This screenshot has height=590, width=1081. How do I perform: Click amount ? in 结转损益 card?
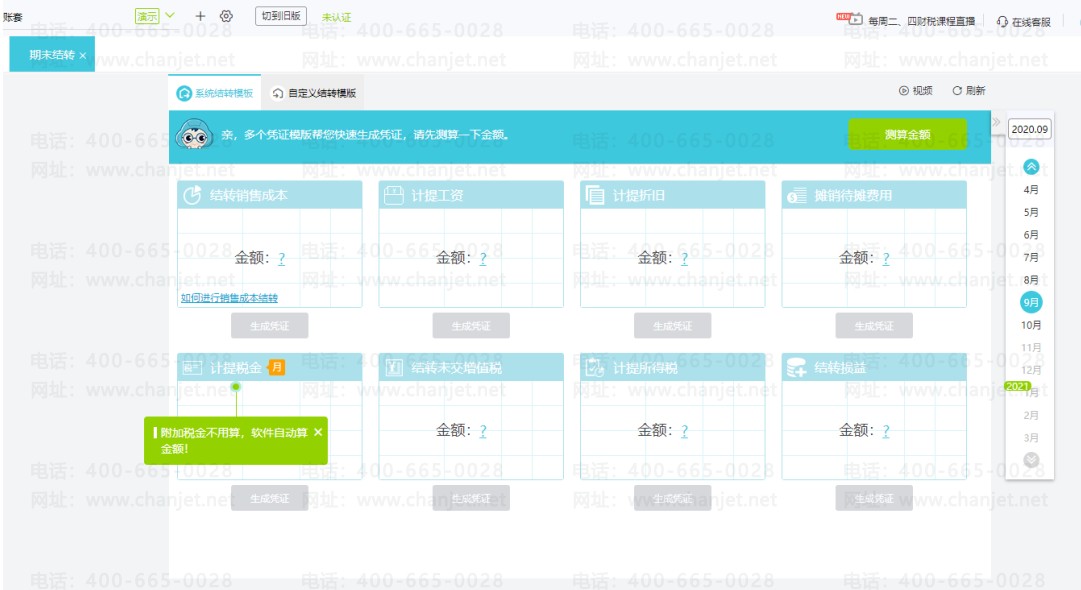tap(885, 431)
